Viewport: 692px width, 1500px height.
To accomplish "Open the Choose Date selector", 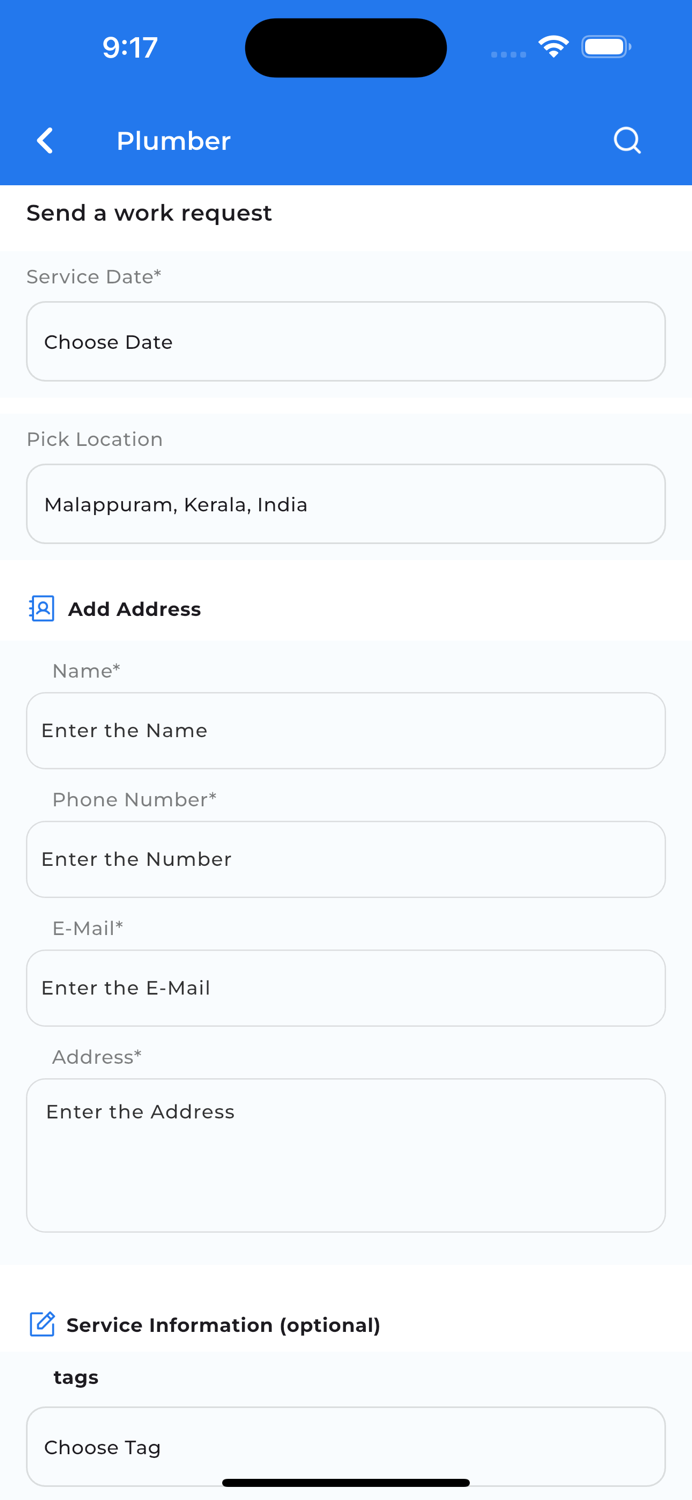I will pos(346,341).
